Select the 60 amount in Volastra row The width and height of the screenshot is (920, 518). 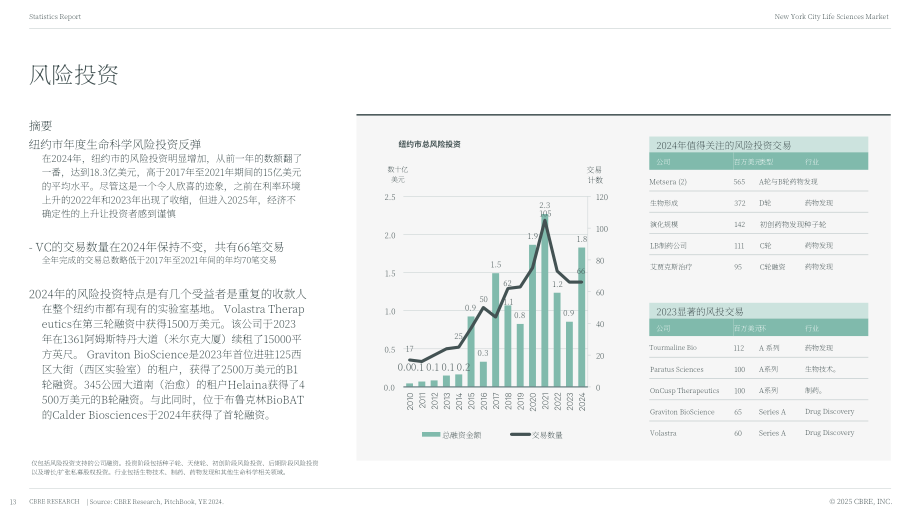pyautogui.click(x=738, y=433)
